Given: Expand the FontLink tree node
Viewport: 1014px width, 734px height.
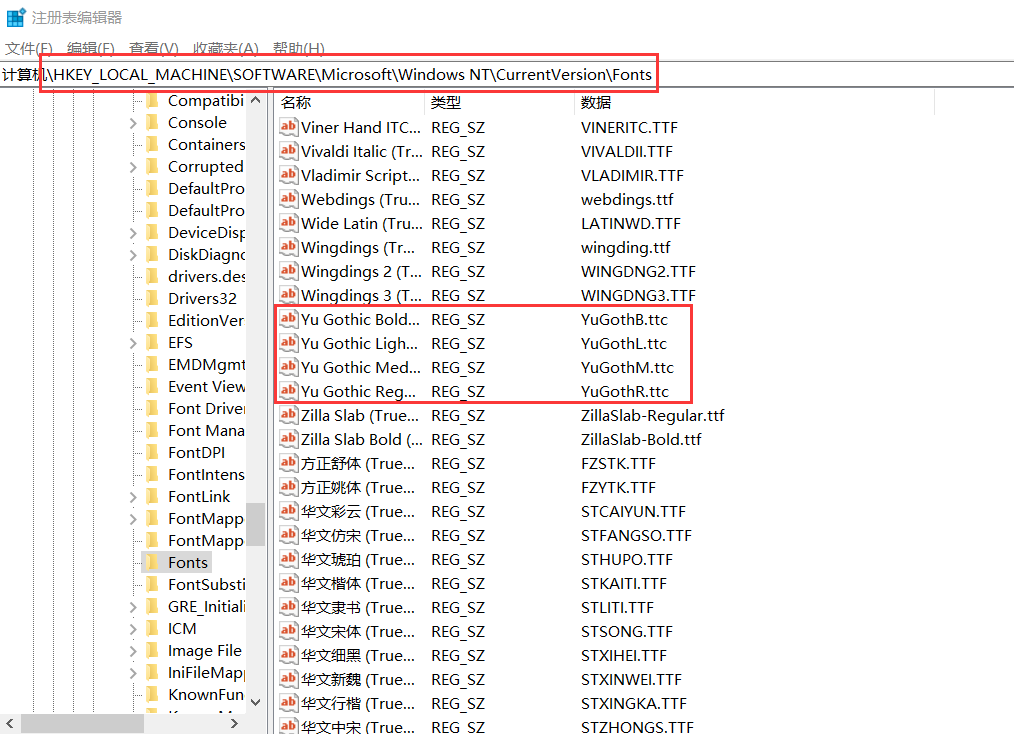Looking at the screenshot, I should [x=133, y=497].
